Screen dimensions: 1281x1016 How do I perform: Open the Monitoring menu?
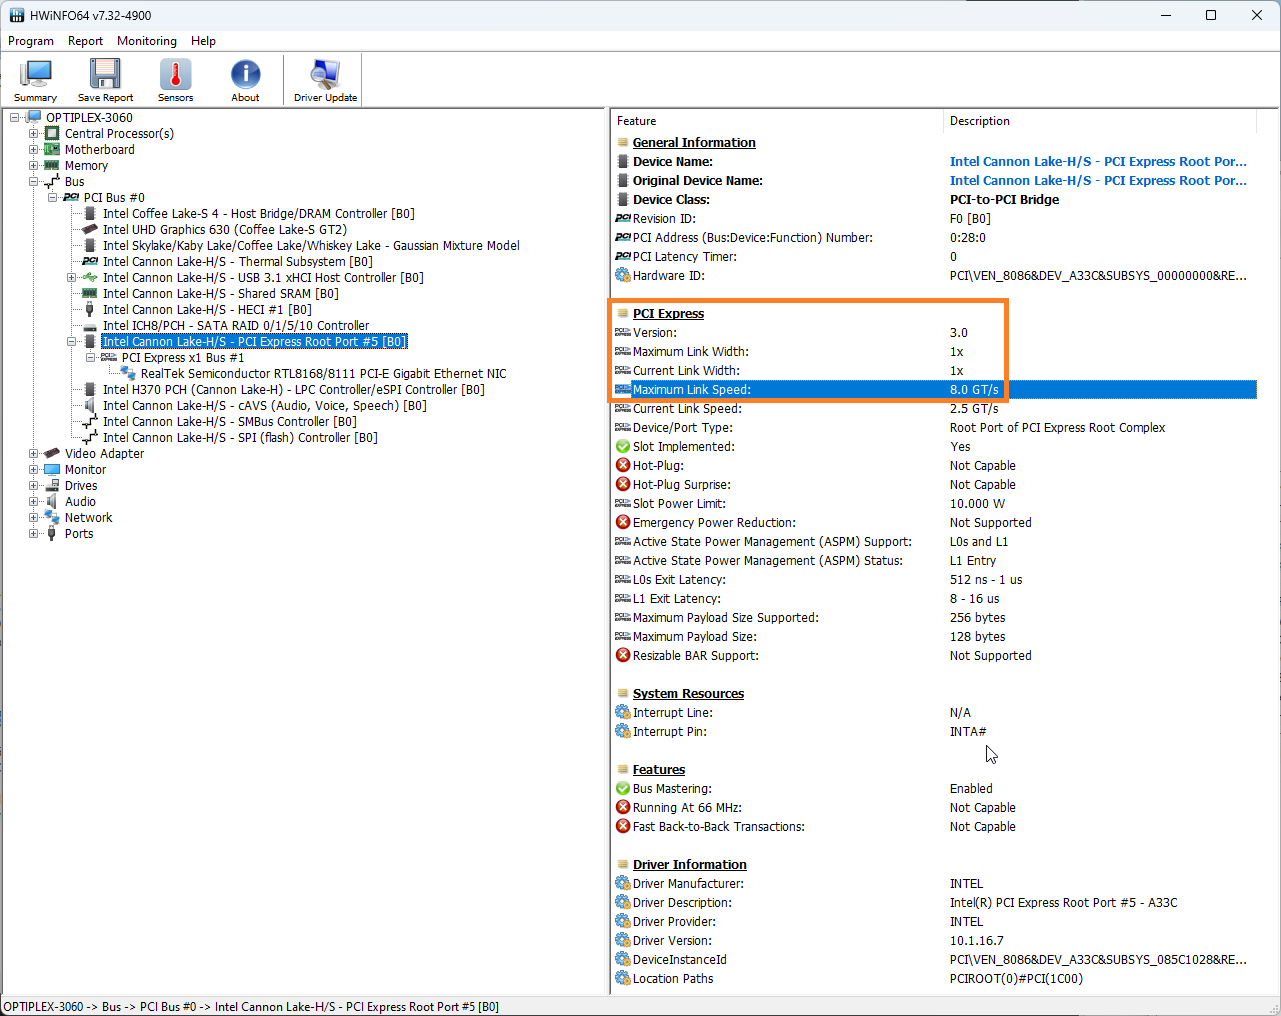click(x=147, y=41)
